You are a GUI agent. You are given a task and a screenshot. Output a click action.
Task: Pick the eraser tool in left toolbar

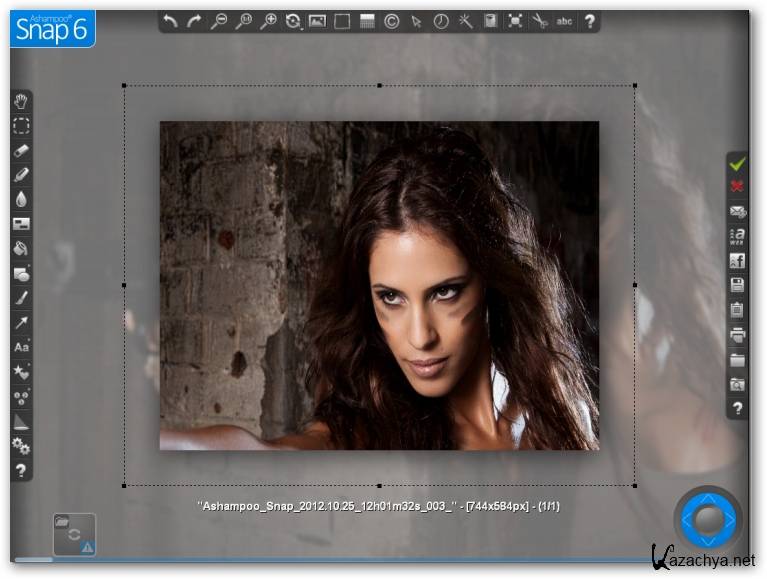click(21, 150)
